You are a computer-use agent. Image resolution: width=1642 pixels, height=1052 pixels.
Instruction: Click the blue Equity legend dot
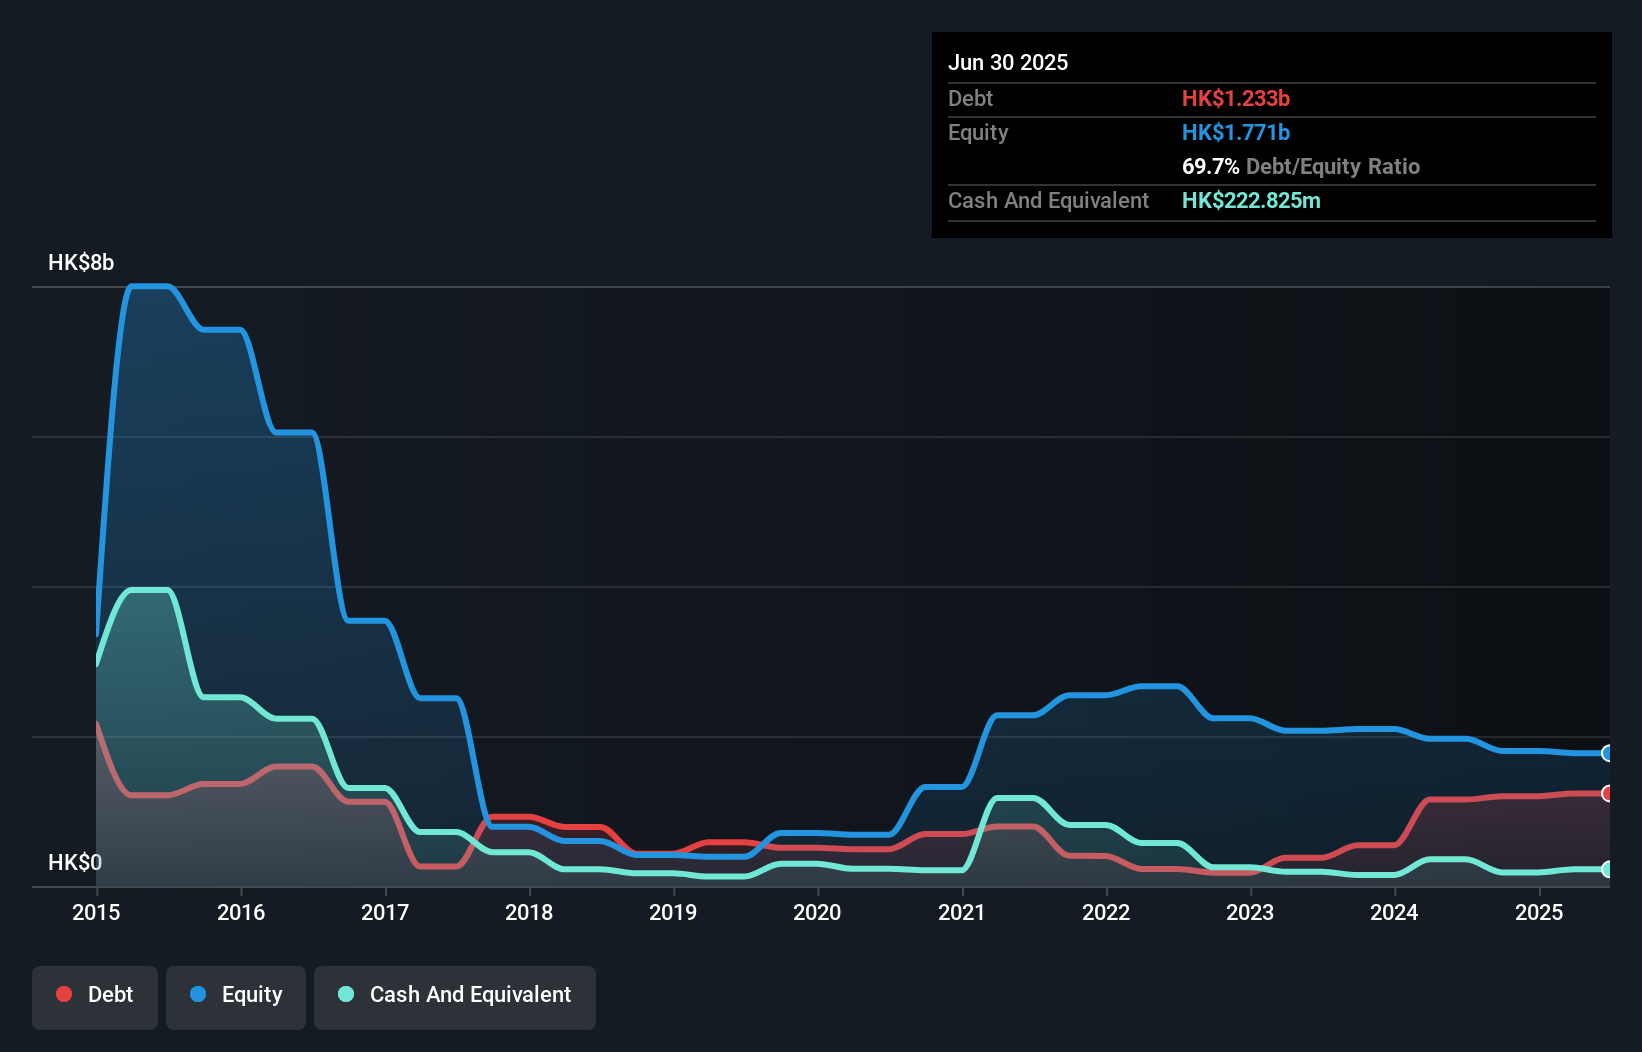point(197,994)
